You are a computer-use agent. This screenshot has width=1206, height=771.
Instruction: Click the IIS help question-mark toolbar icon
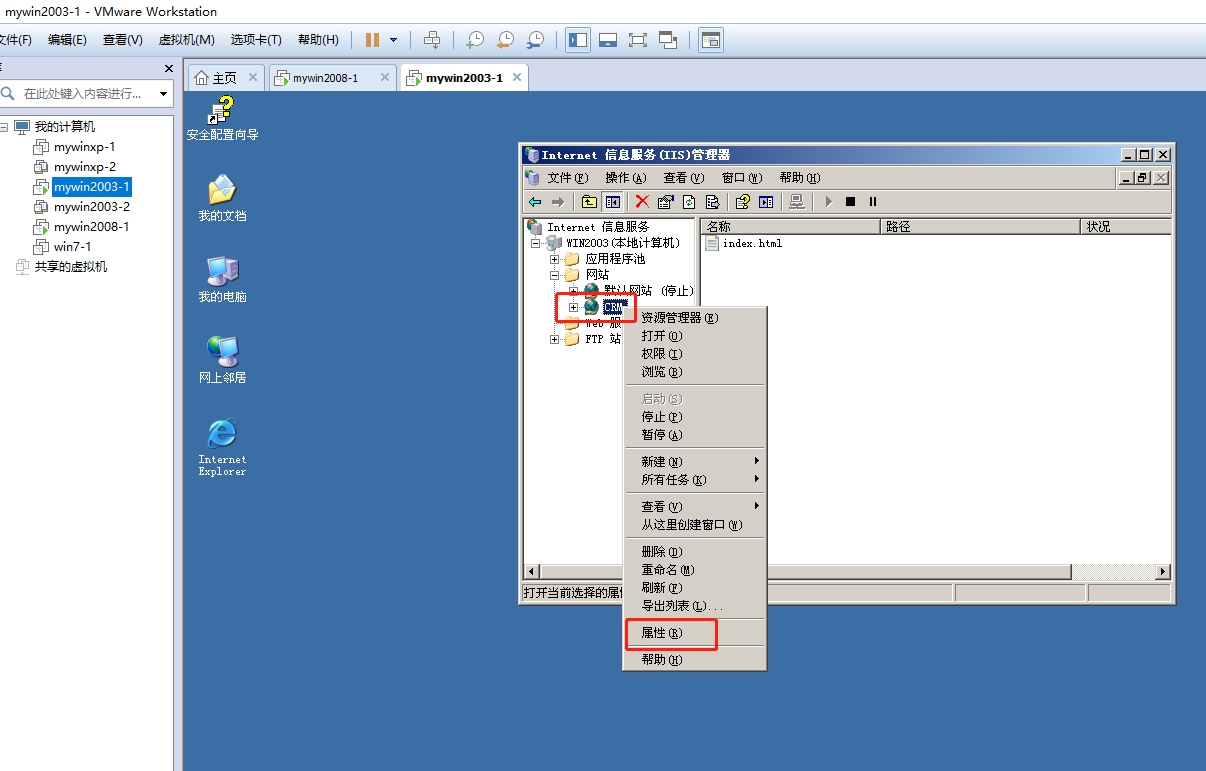point(742,202)
